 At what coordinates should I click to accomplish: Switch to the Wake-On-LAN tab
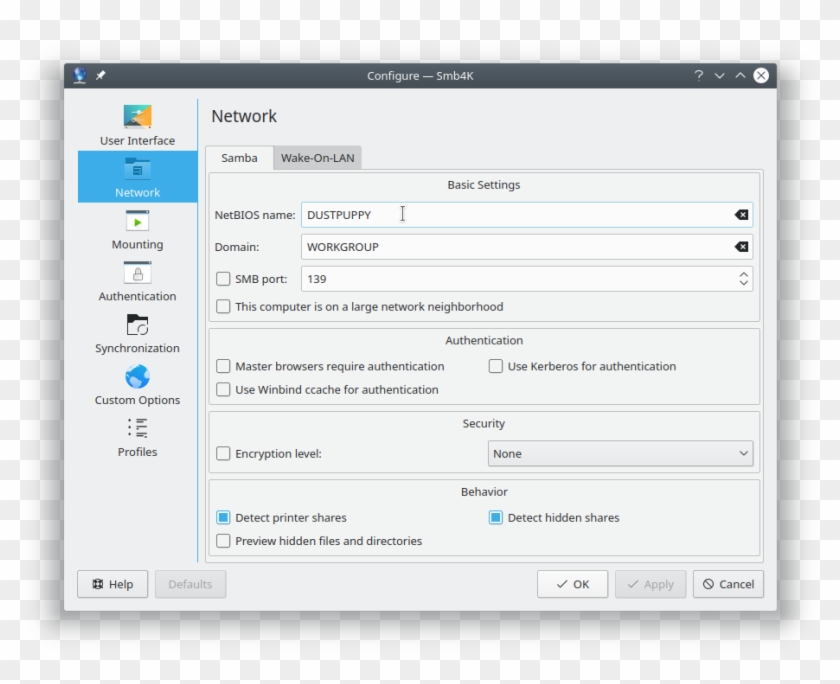[317, 158]
